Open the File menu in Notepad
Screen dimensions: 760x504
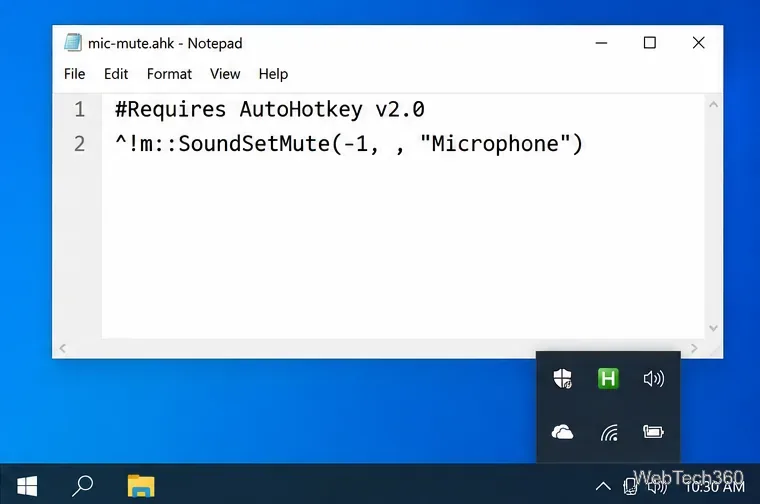click(x=75, y=74)
